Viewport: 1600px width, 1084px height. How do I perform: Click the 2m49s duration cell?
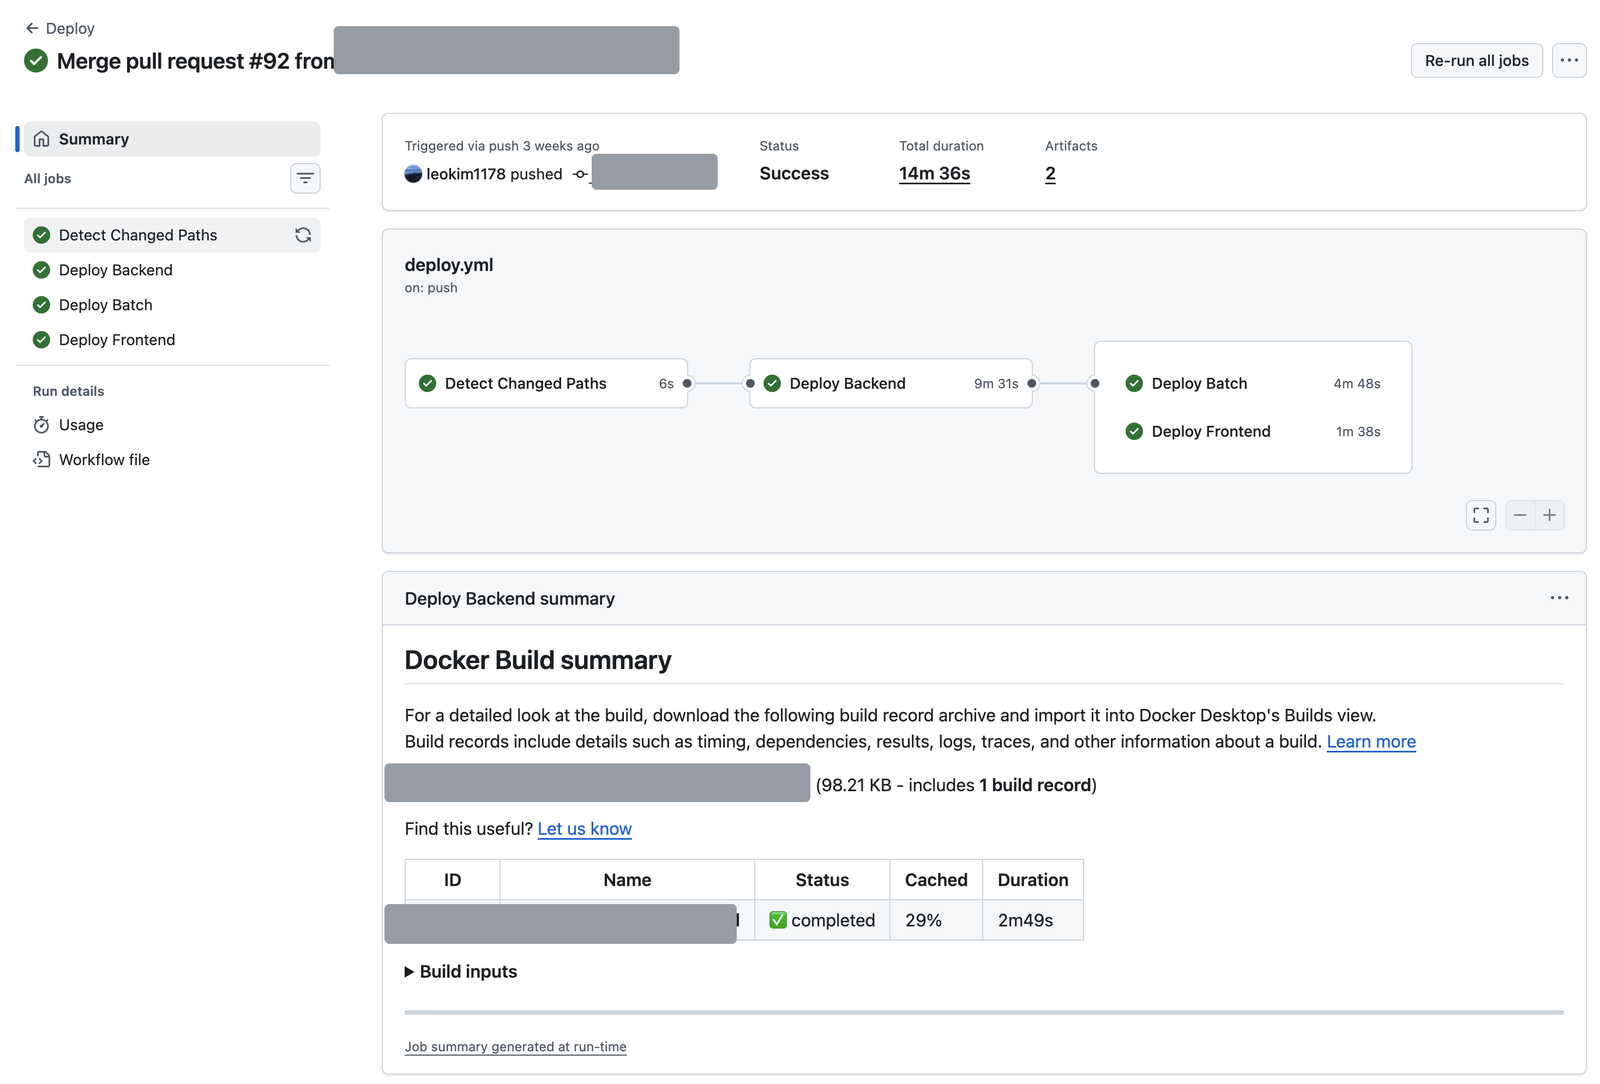pyautogui.click(x=1033, y=920)
